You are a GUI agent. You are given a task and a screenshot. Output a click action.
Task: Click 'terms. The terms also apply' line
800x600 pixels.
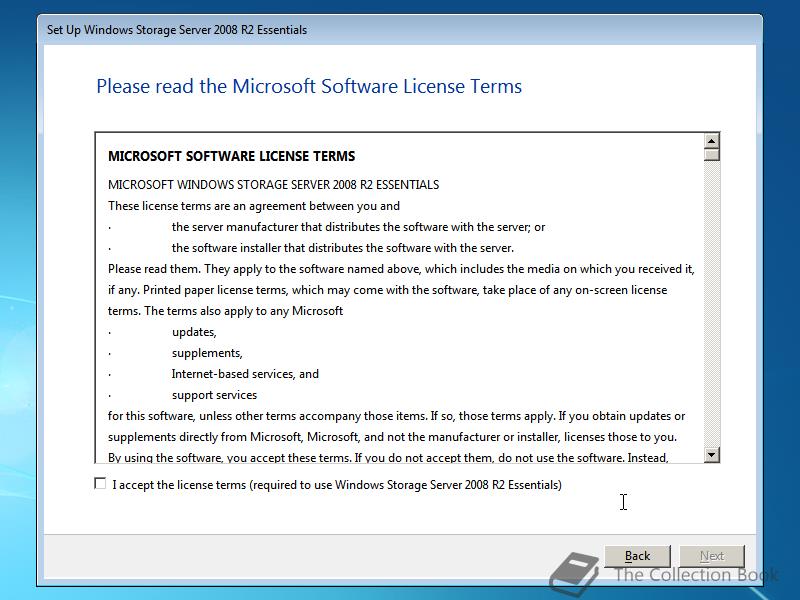(x=225, y=311)
